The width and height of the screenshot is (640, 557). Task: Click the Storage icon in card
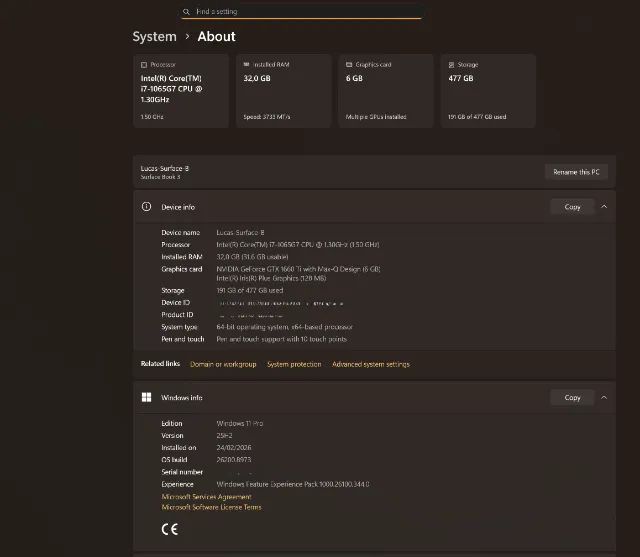point(451,64)
